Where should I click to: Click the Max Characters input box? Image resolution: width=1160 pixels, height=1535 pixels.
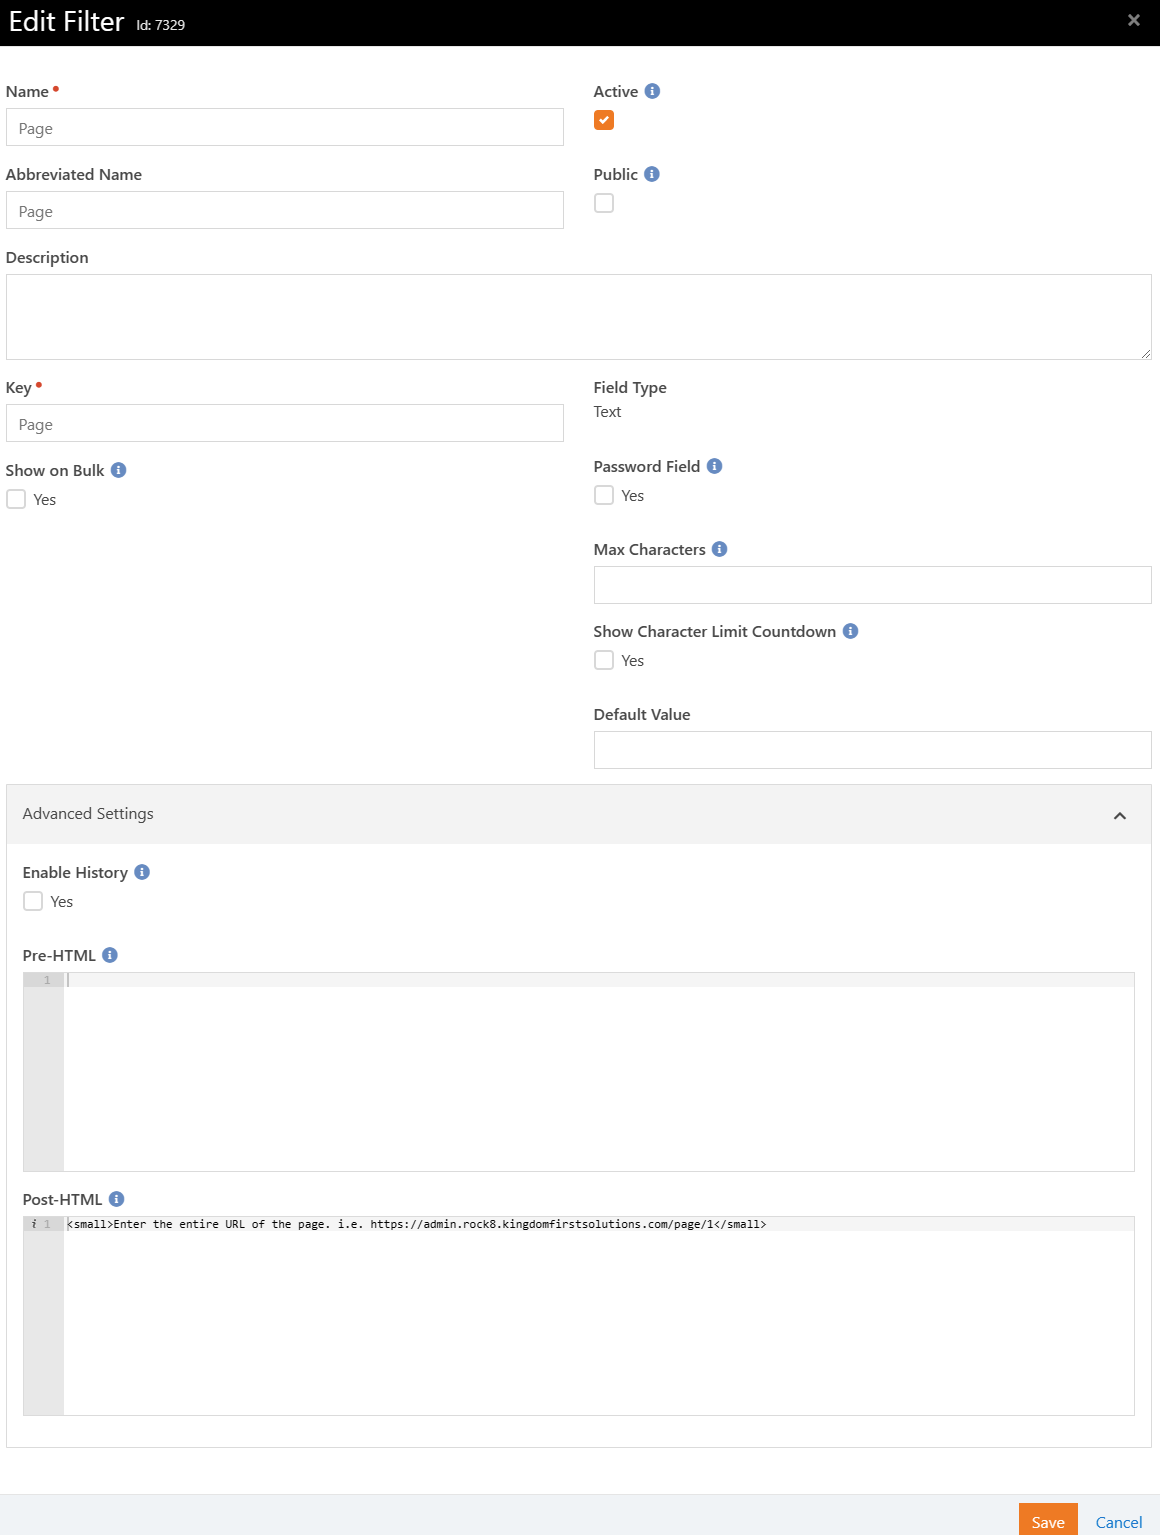pos(873,585)
